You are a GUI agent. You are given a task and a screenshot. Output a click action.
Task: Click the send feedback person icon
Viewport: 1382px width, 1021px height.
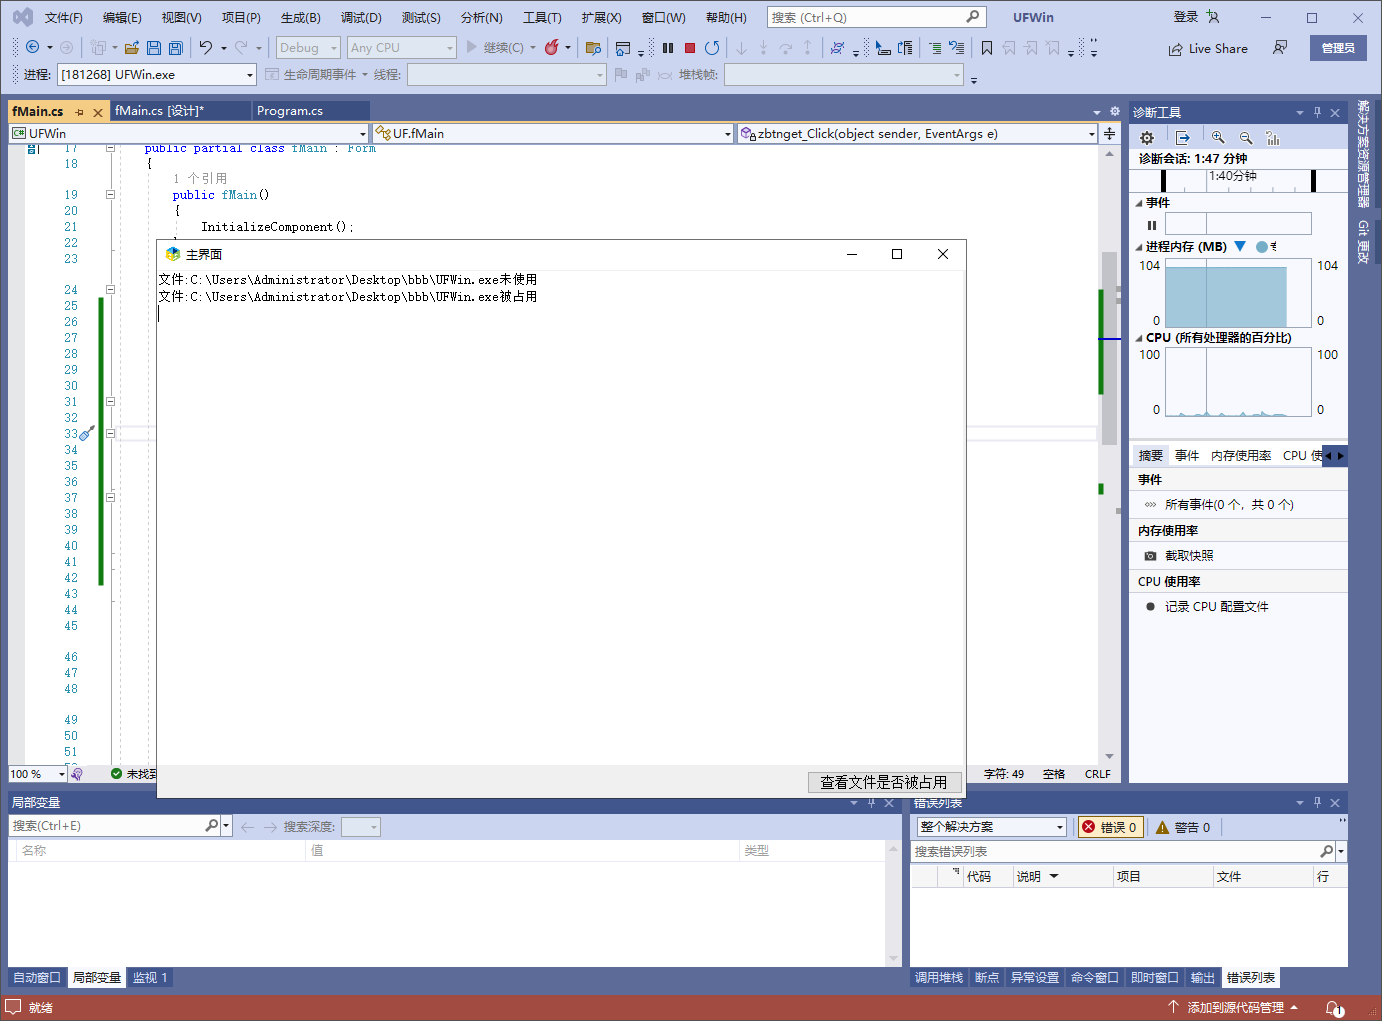tap(1280, 48)
